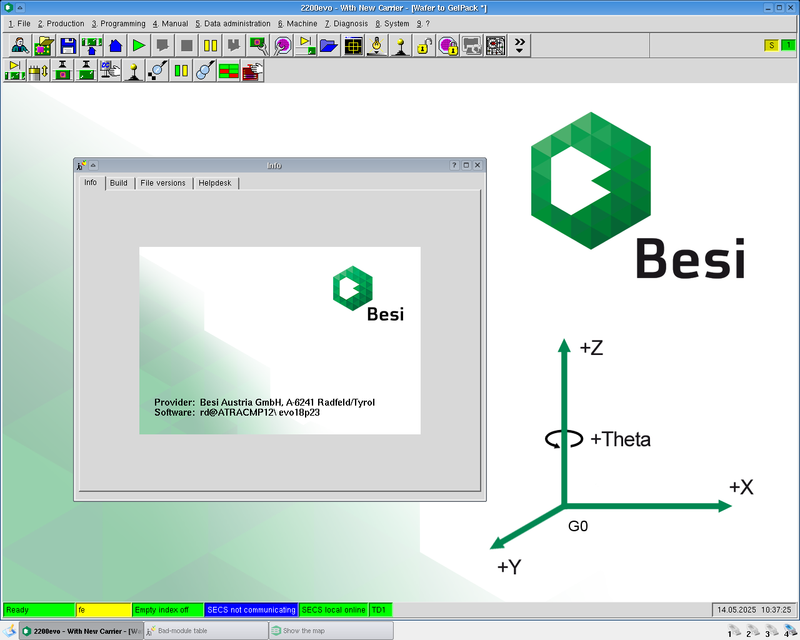Screen dimensions: 800x640
Task: Open the File menu
Action: 19,23
